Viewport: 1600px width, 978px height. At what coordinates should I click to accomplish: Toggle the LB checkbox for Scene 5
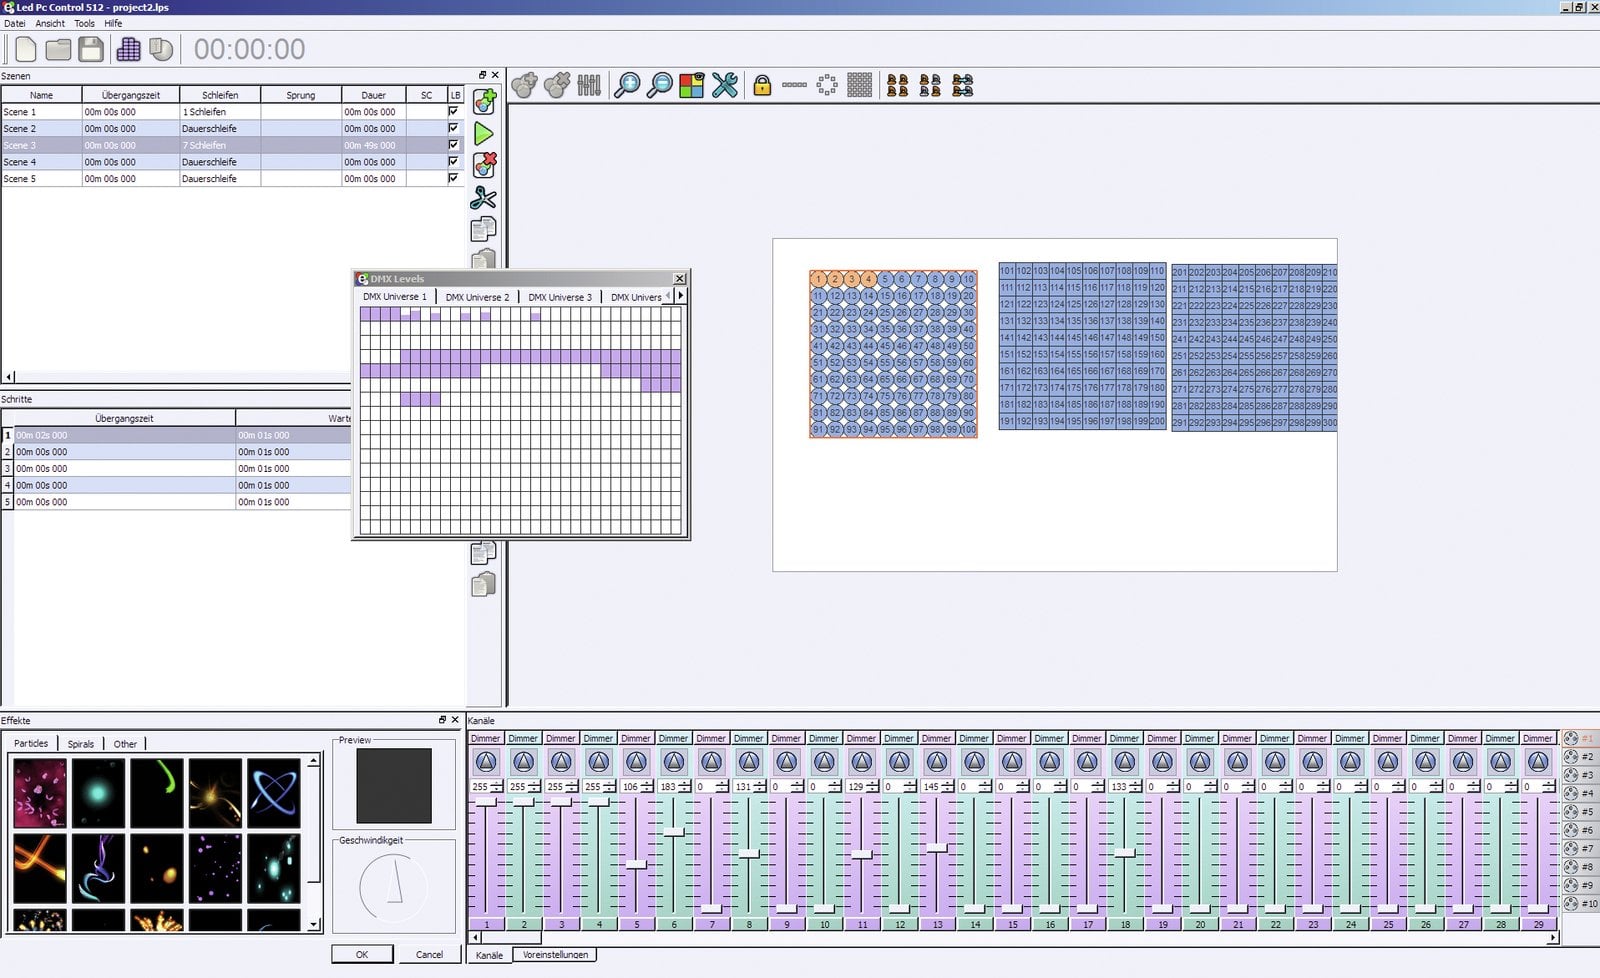tap(454, 178)
